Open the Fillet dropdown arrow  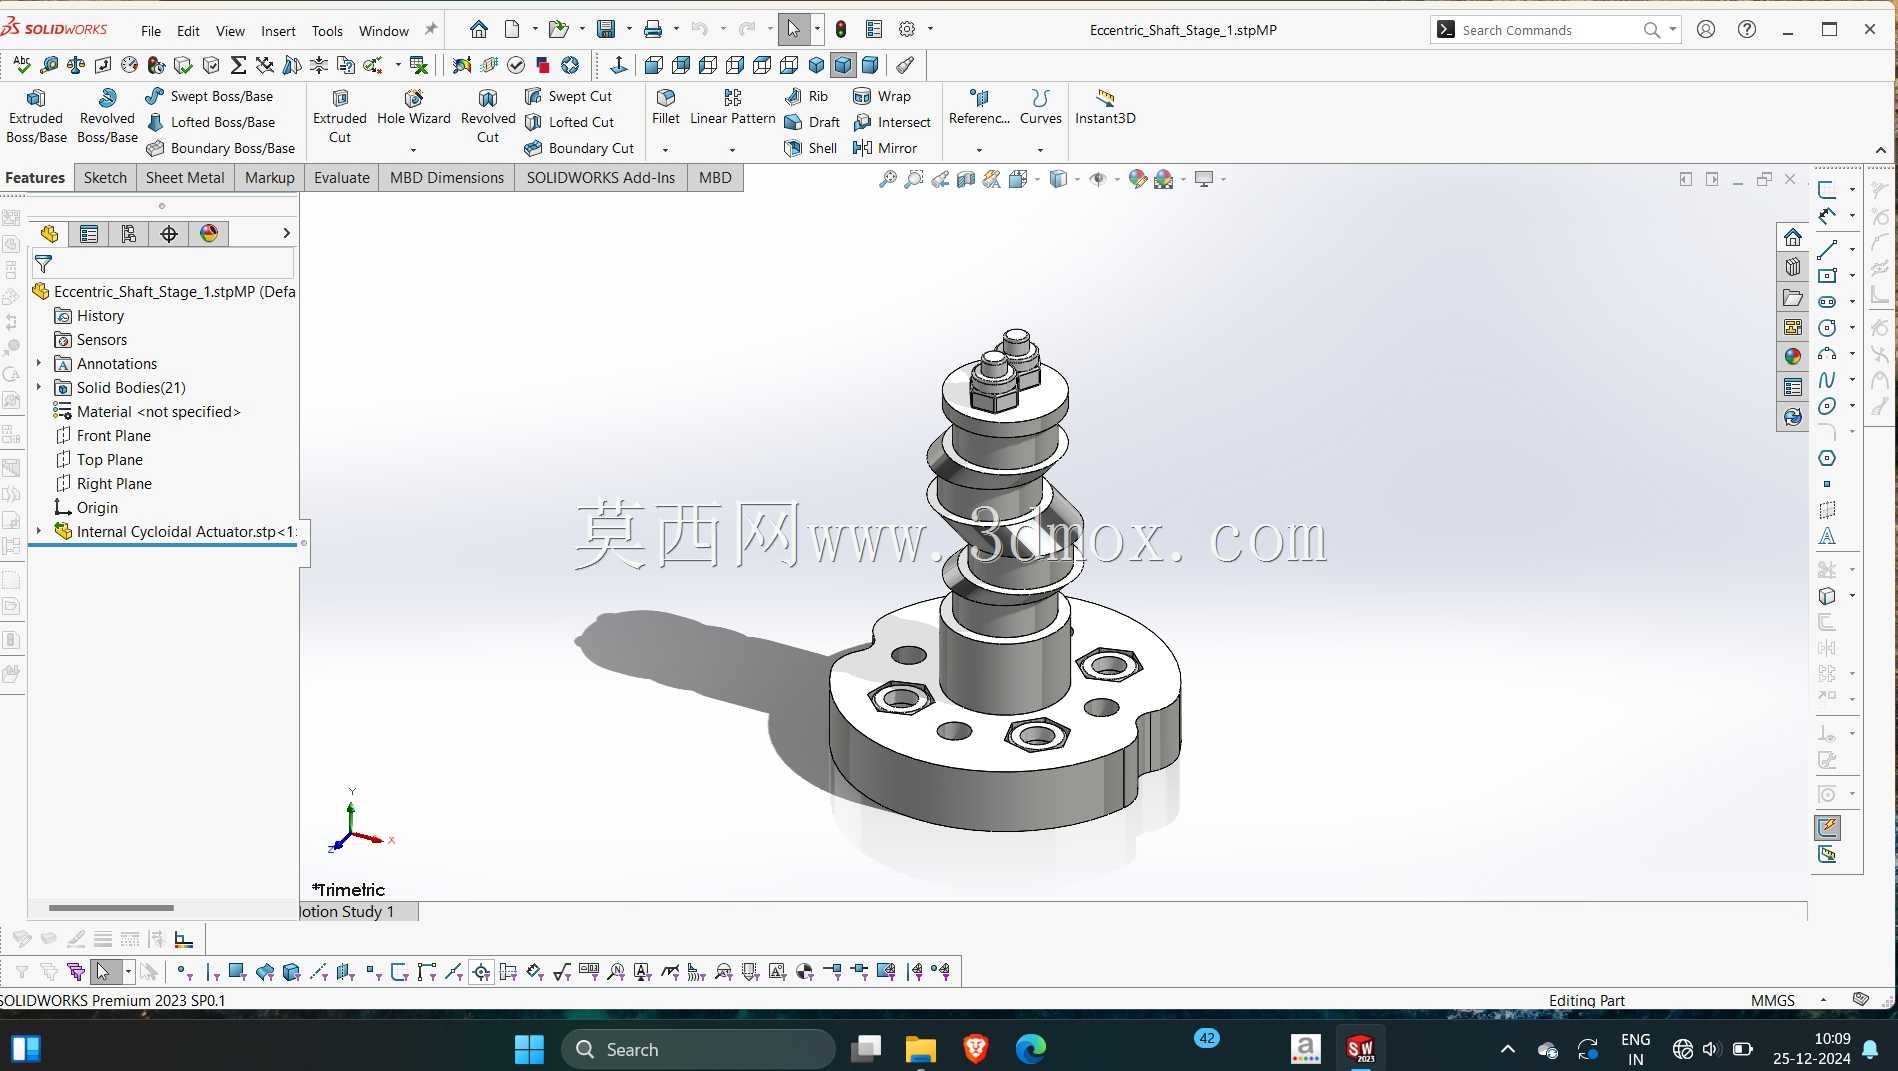[666, 150]
